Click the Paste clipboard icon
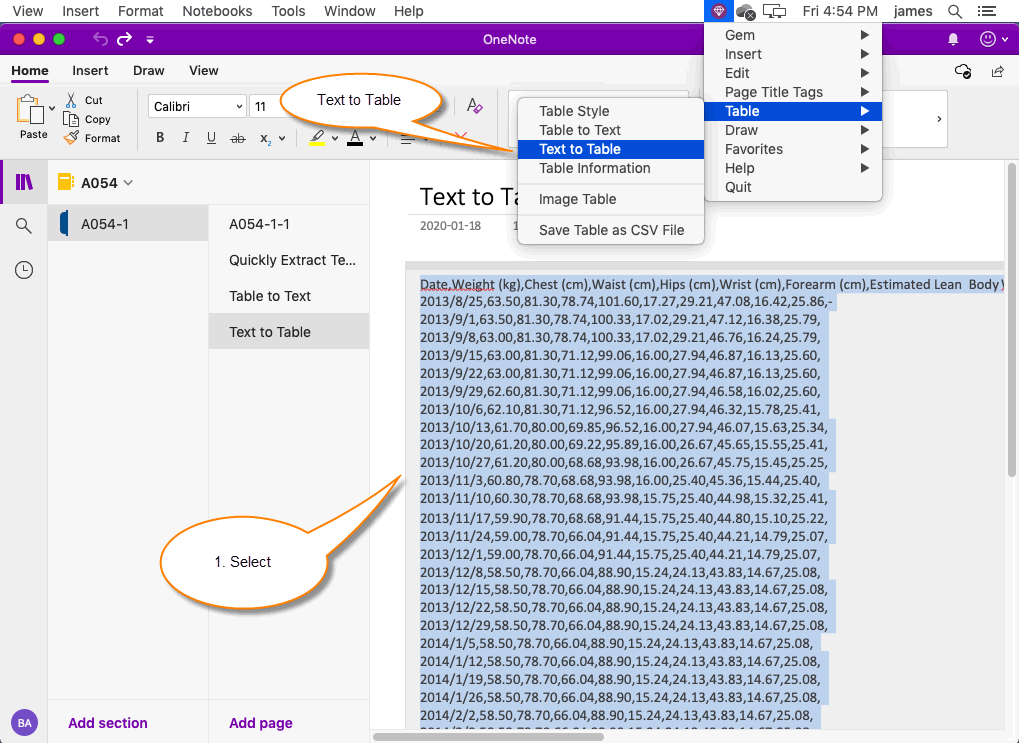Image resolution: width=1019 pixels, height=743 pixels. pyautogui.click(x=30, y=109)
